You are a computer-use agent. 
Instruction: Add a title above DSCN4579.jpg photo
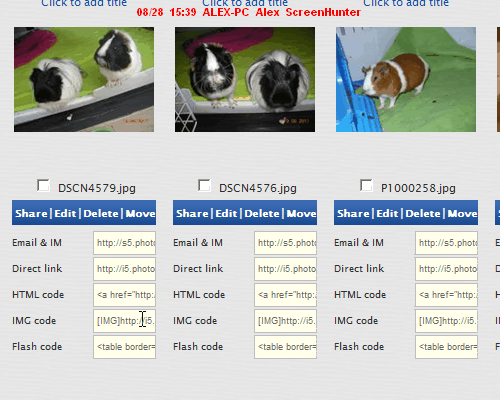pos(84,3)
